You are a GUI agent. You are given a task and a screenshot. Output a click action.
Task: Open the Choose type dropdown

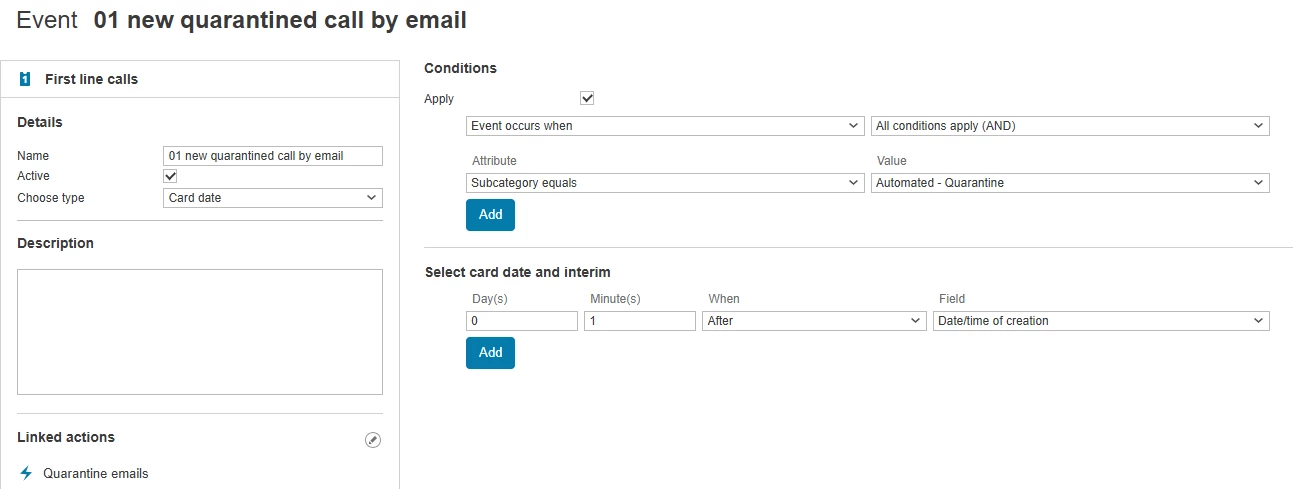273,198
